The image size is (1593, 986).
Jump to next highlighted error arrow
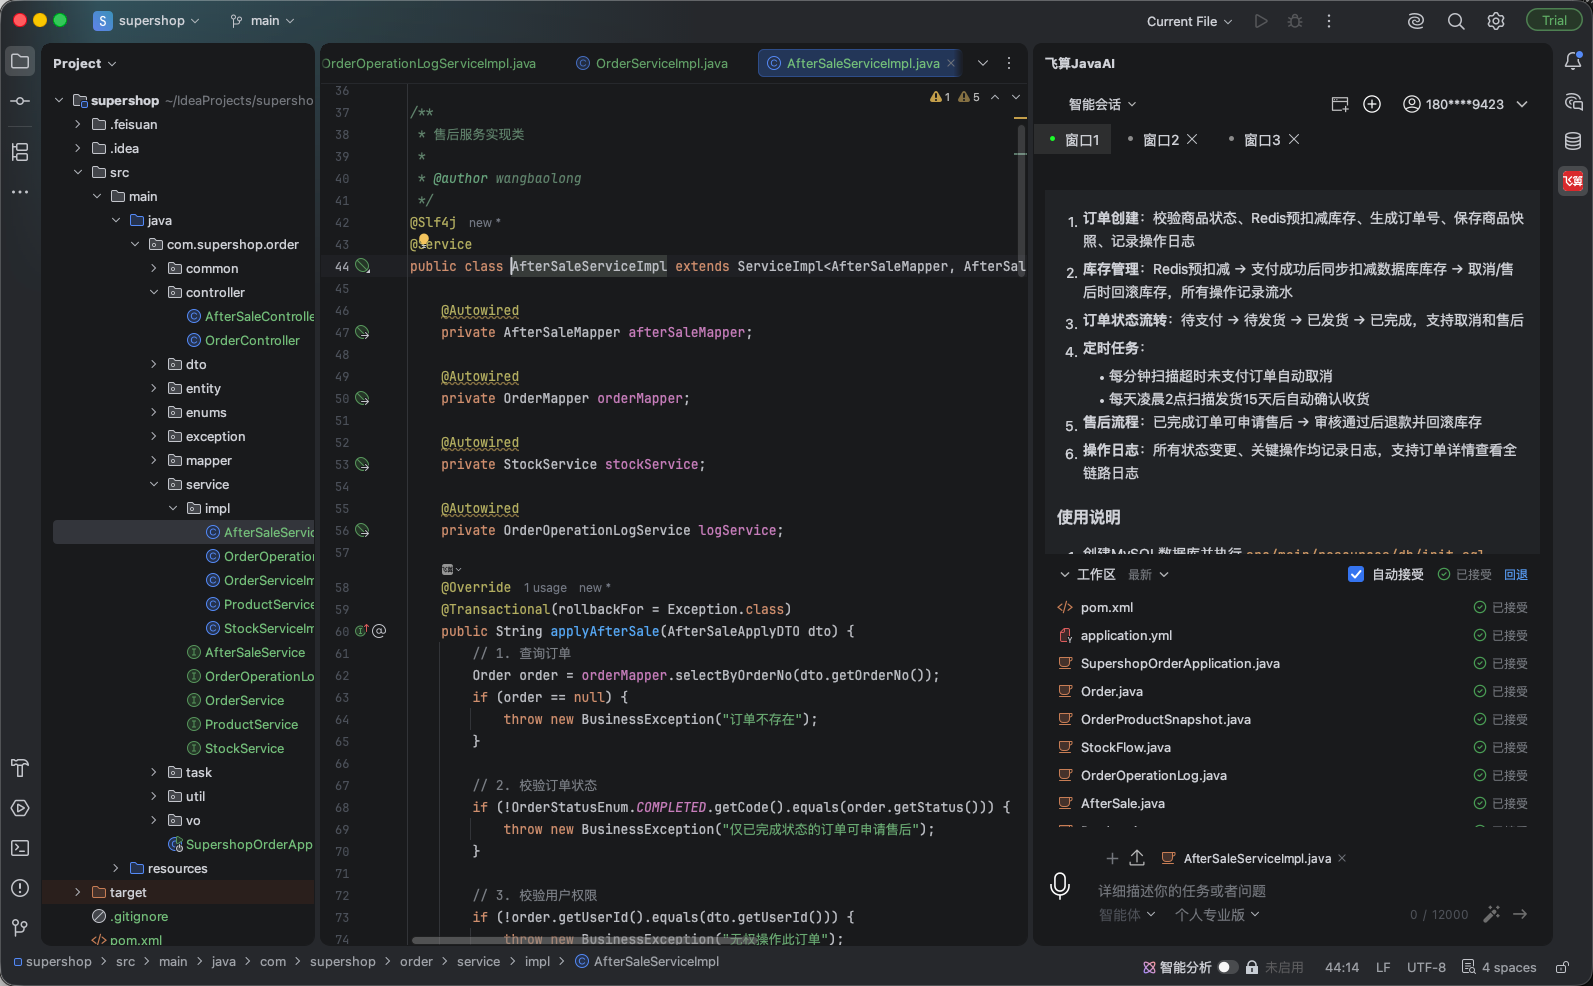point(1016,97)
